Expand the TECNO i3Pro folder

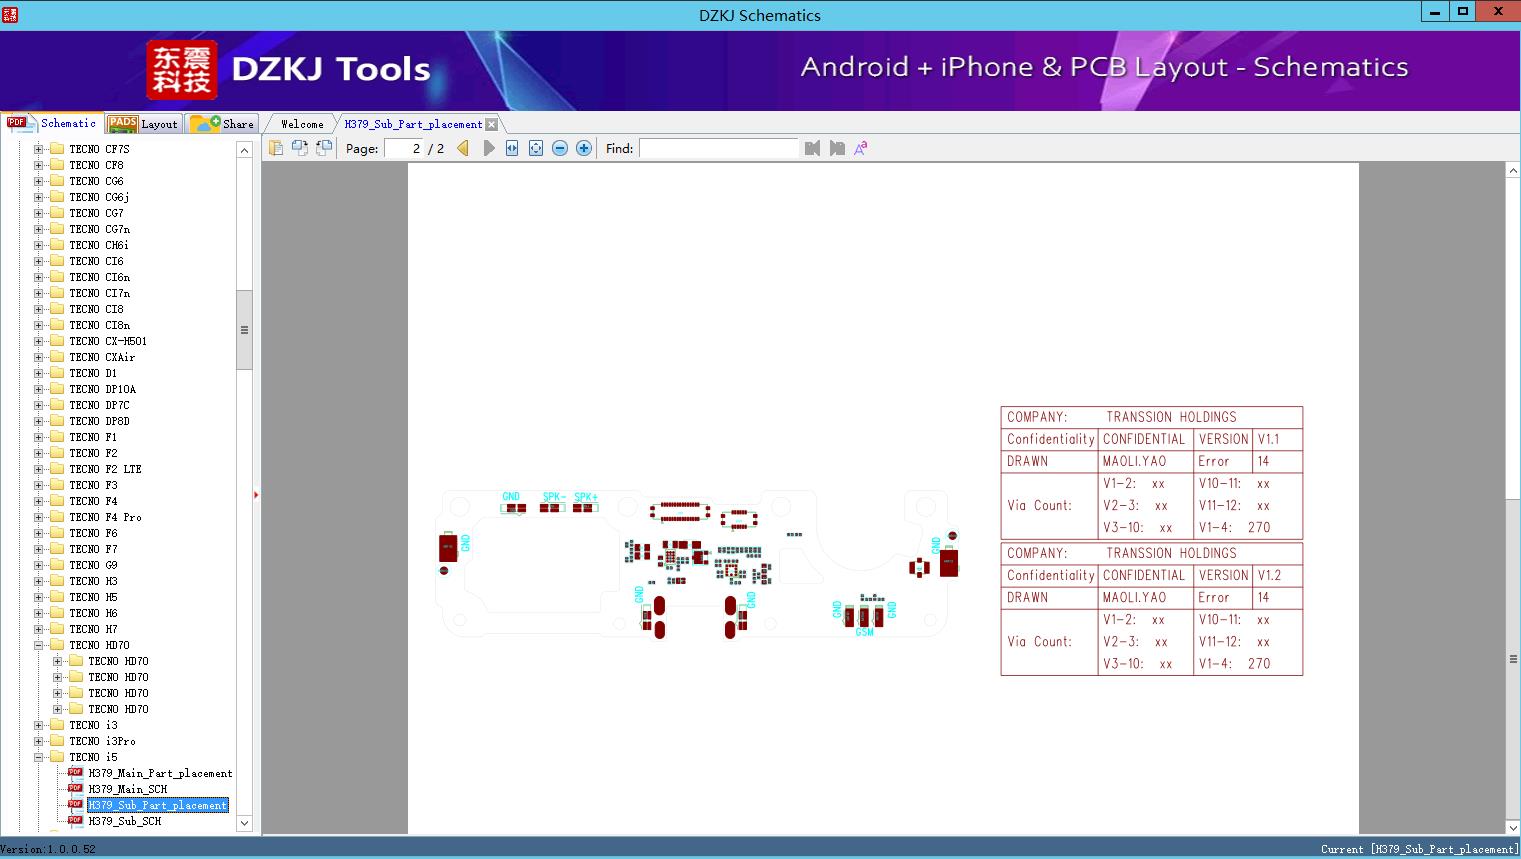click(x=39, y=741)
